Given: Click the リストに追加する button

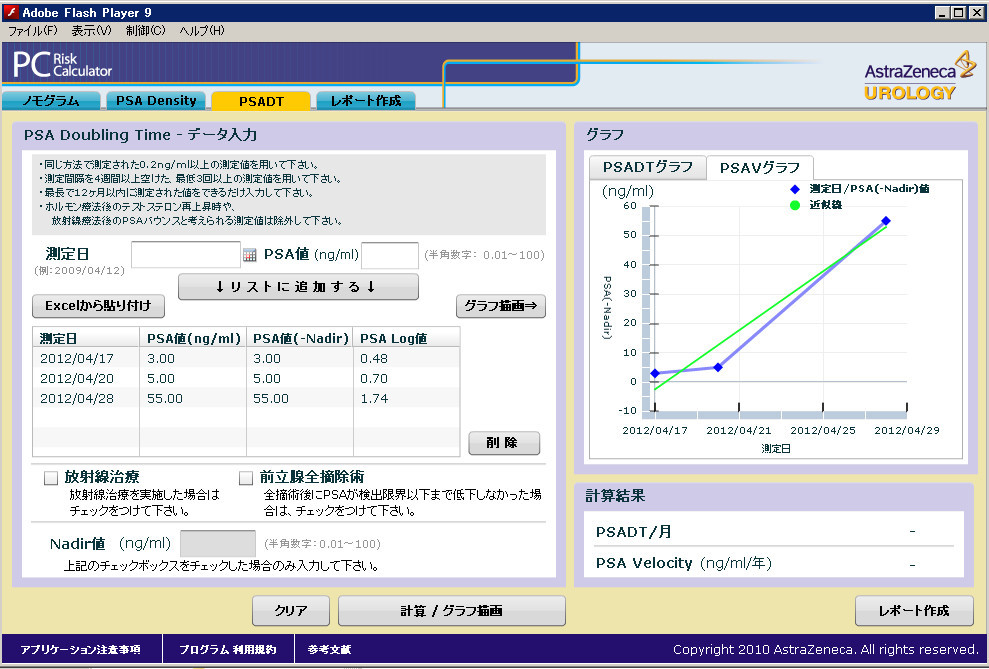Looking at the screenshot, I should (298, 287).
